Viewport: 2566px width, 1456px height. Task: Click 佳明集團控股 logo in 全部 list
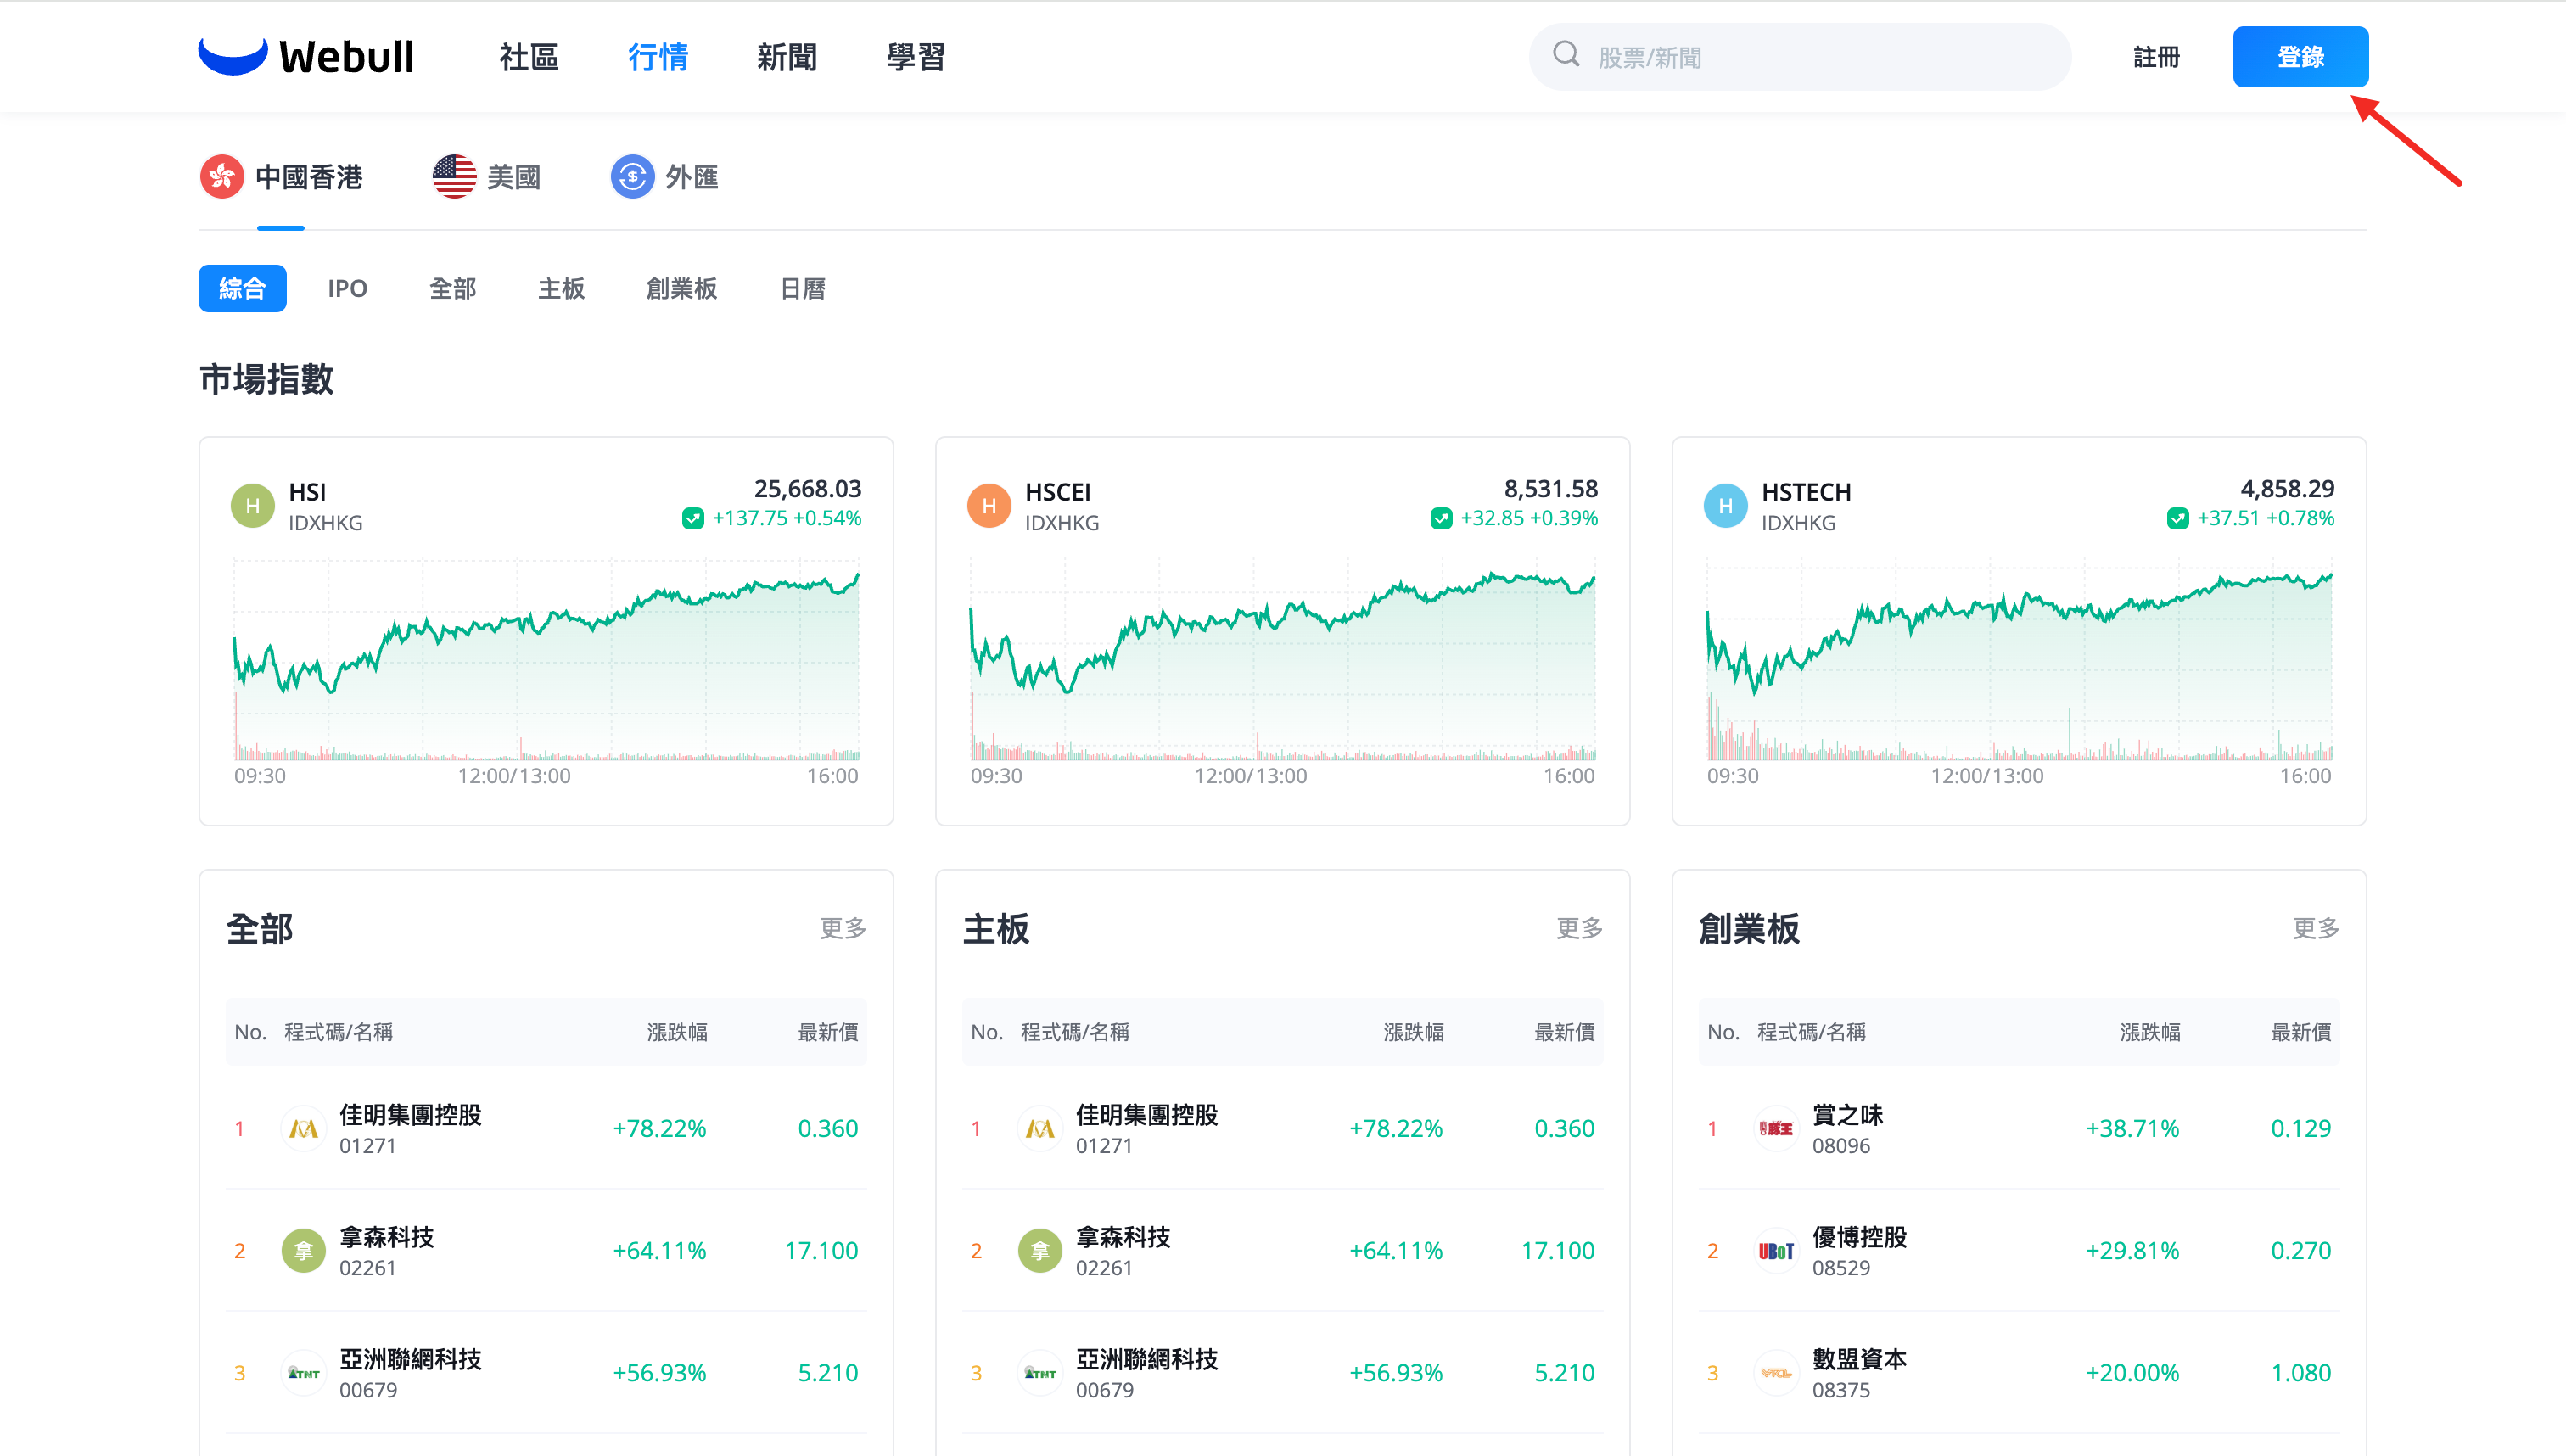point(303,1129)
